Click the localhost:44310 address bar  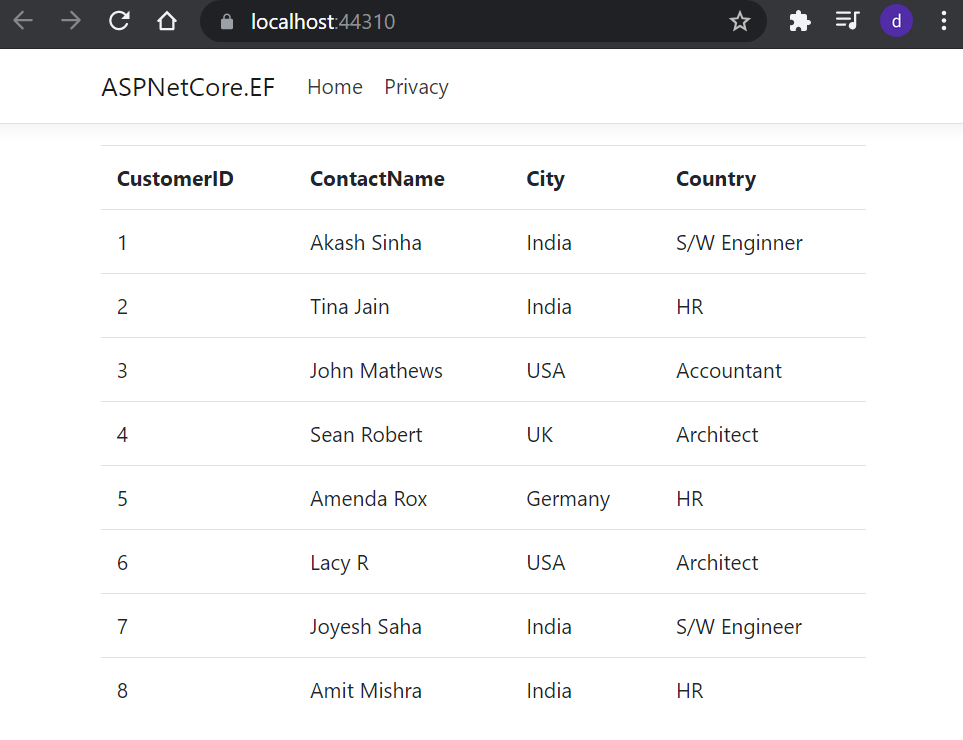click(x=483, y=21)
